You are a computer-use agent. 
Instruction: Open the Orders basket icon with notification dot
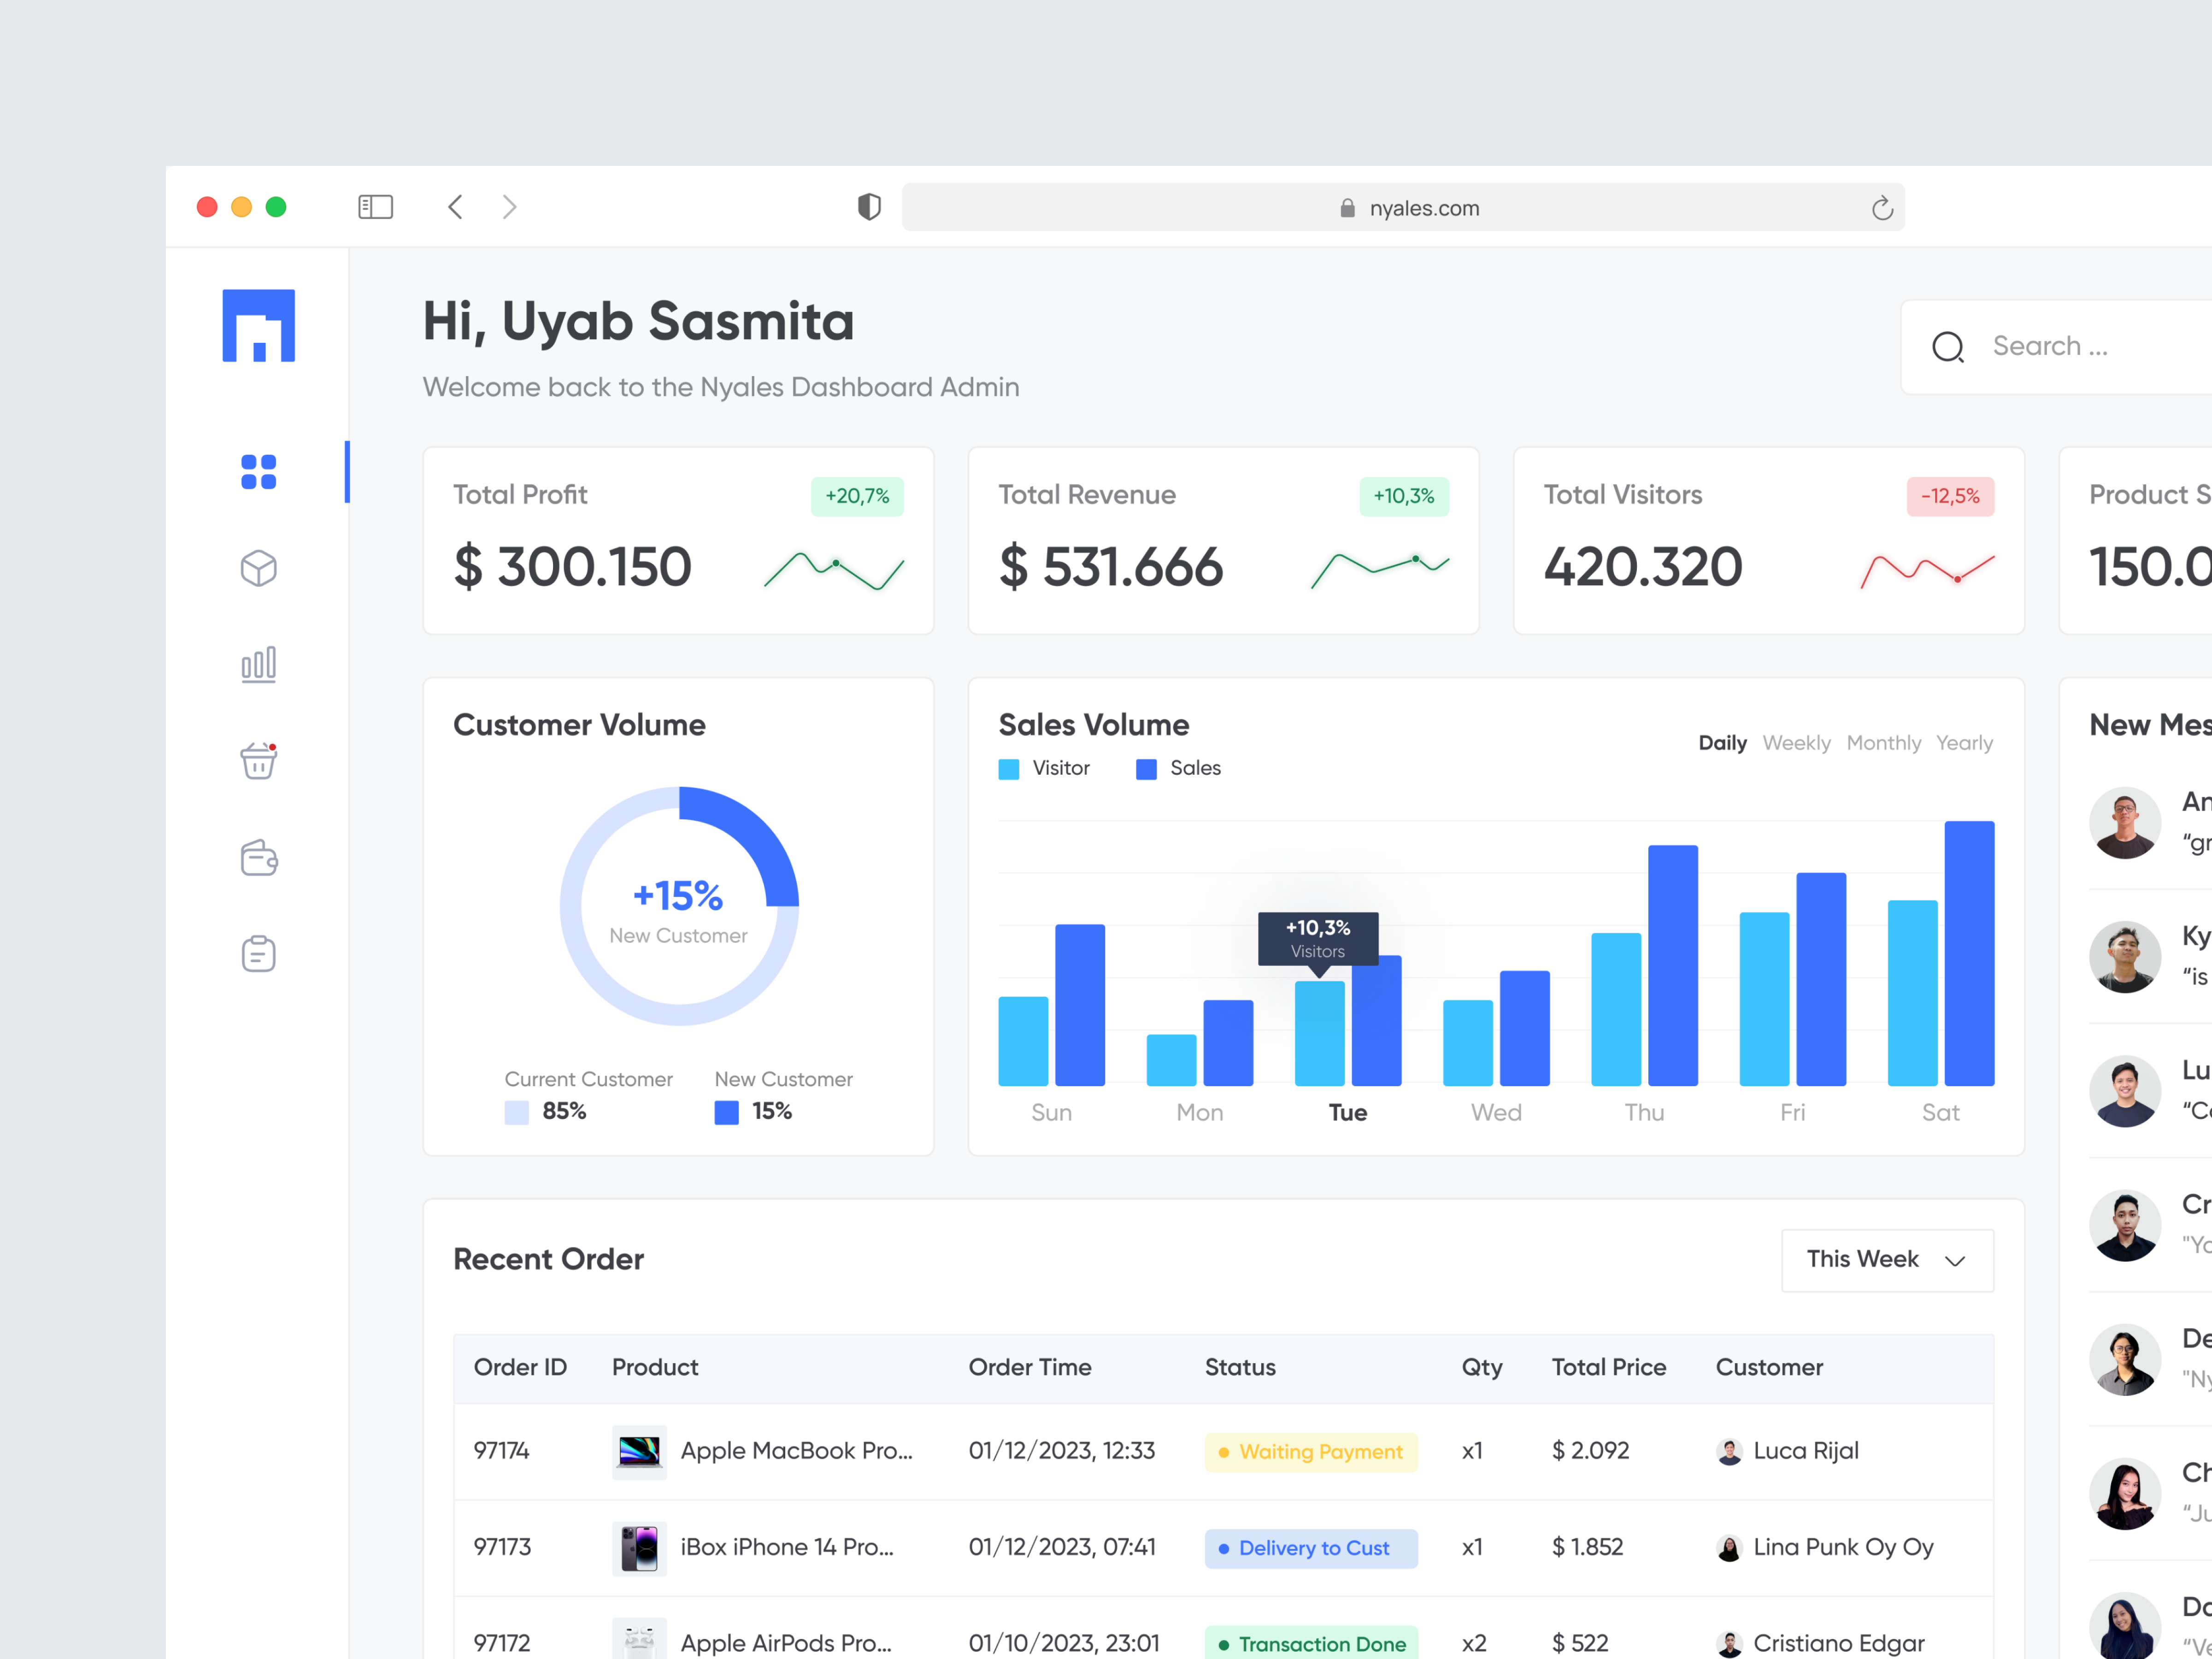click(x=258, y=760)
